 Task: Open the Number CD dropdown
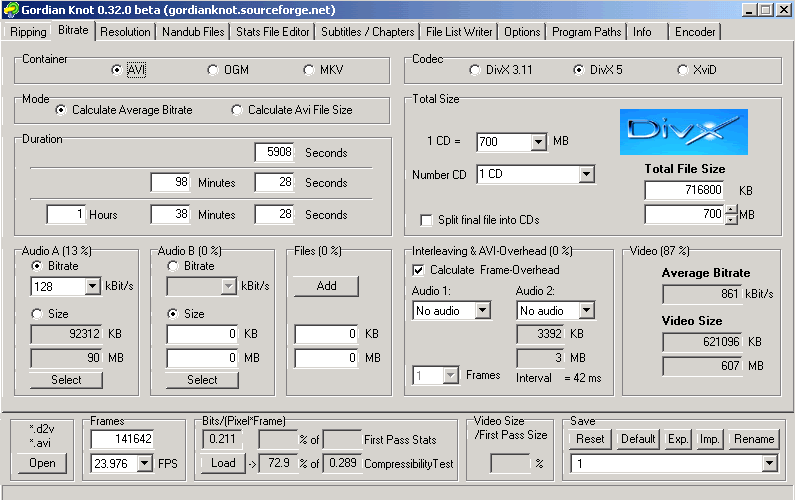[x=586, y=174]
